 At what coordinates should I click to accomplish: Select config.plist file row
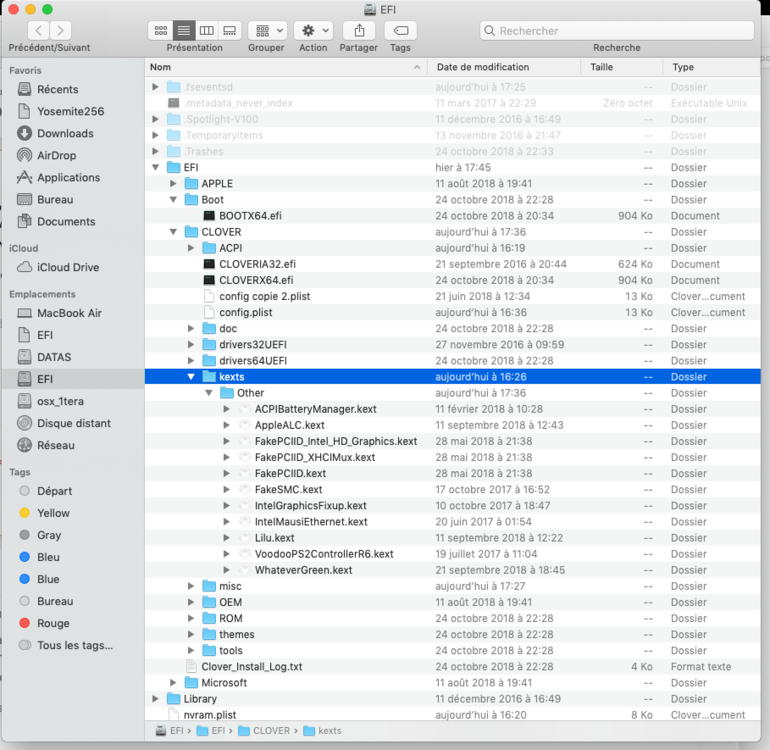(x=453, y=313)
